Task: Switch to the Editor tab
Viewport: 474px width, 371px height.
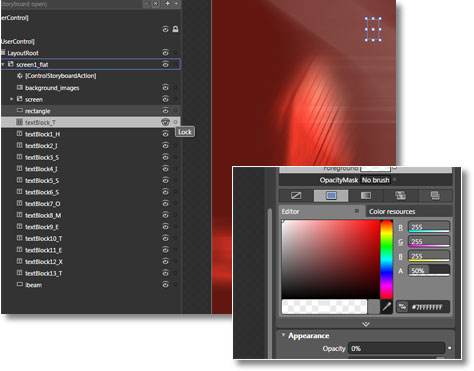Action: 290,211
